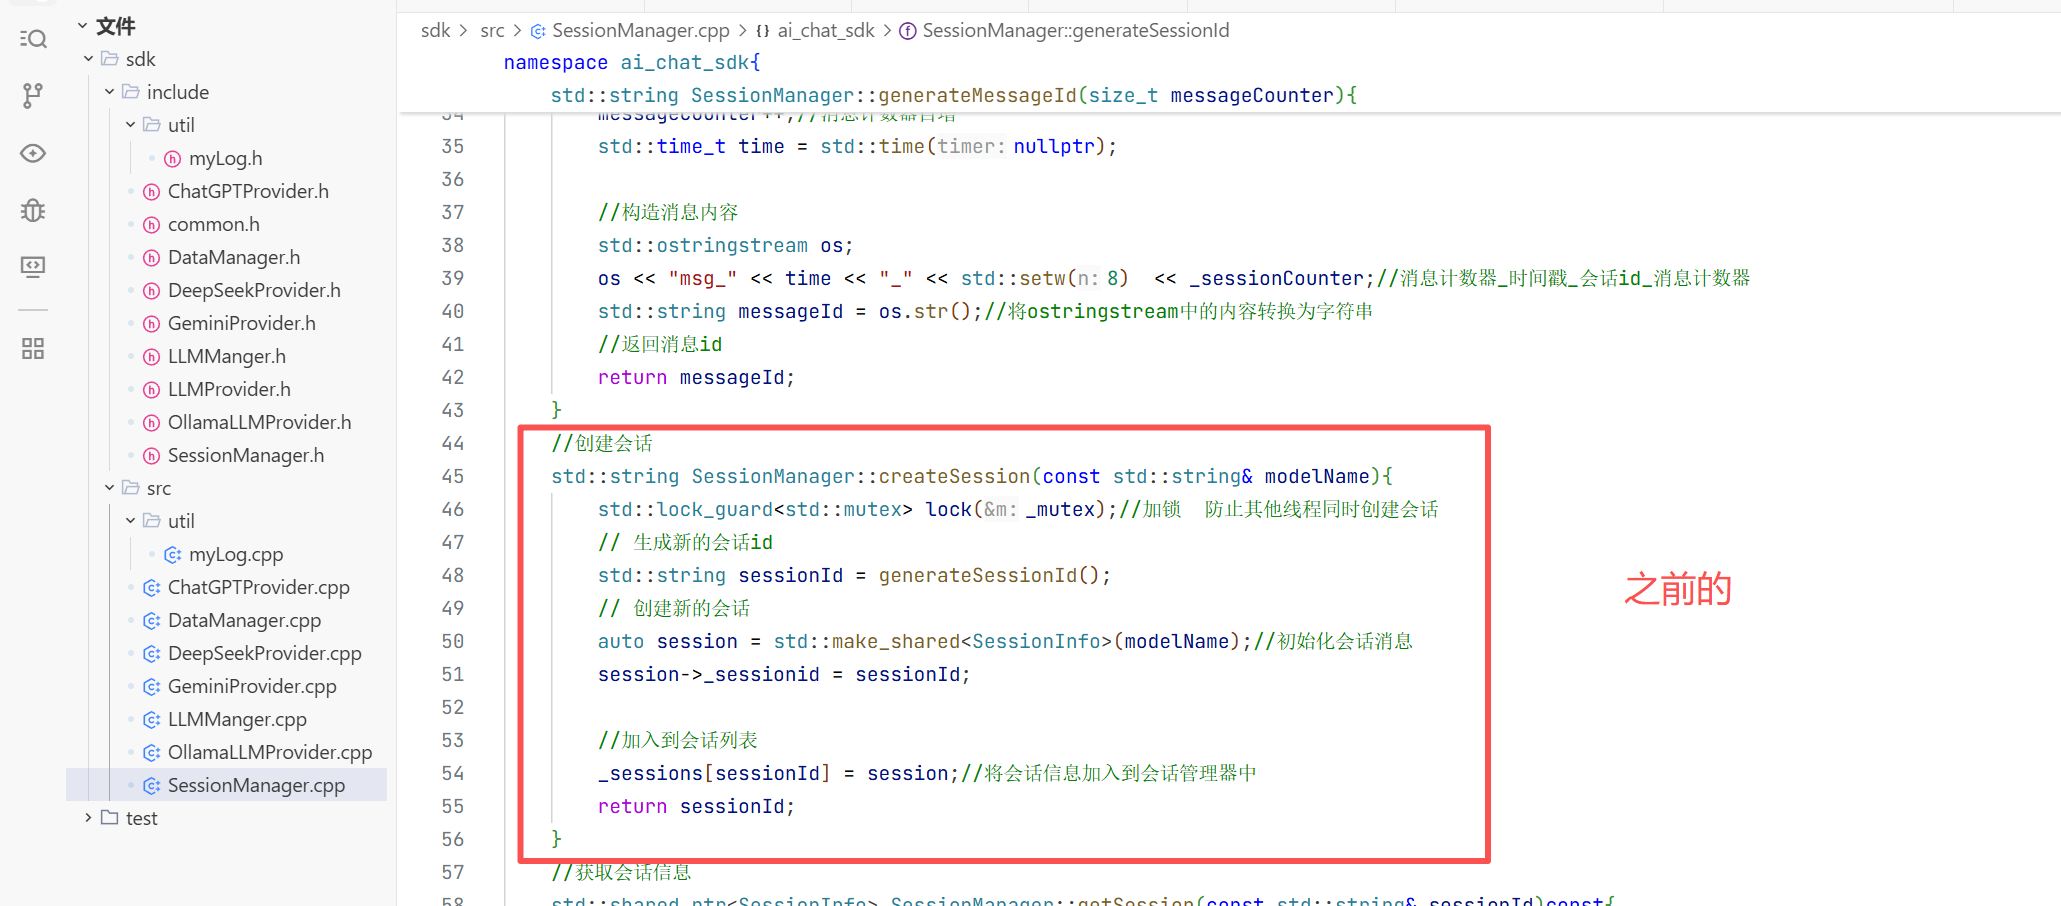This screenshot has height=906, width=2061.
Task: Click the function symbol icon in breadcrumb
Action: point(908,31)
